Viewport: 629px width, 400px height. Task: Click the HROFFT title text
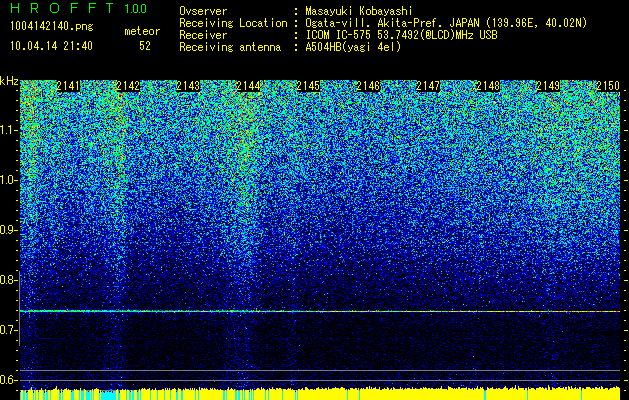tap(63, 8)
